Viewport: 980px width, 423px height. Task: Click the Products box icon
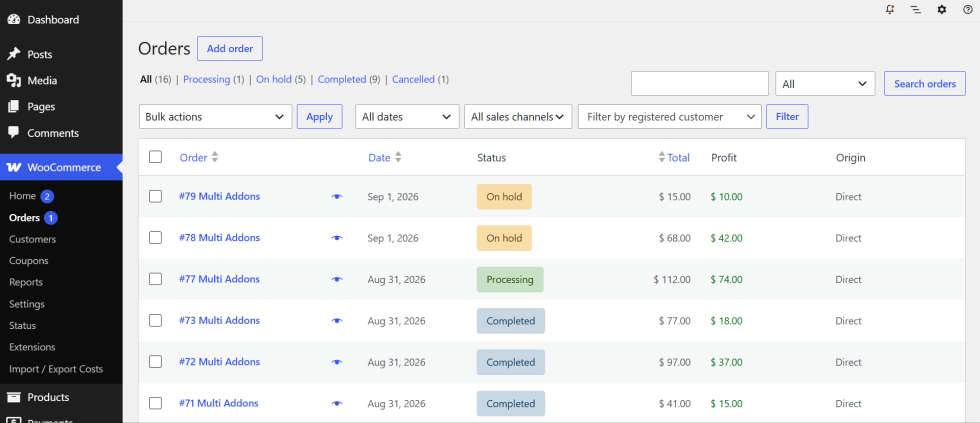tap(13, 397)
